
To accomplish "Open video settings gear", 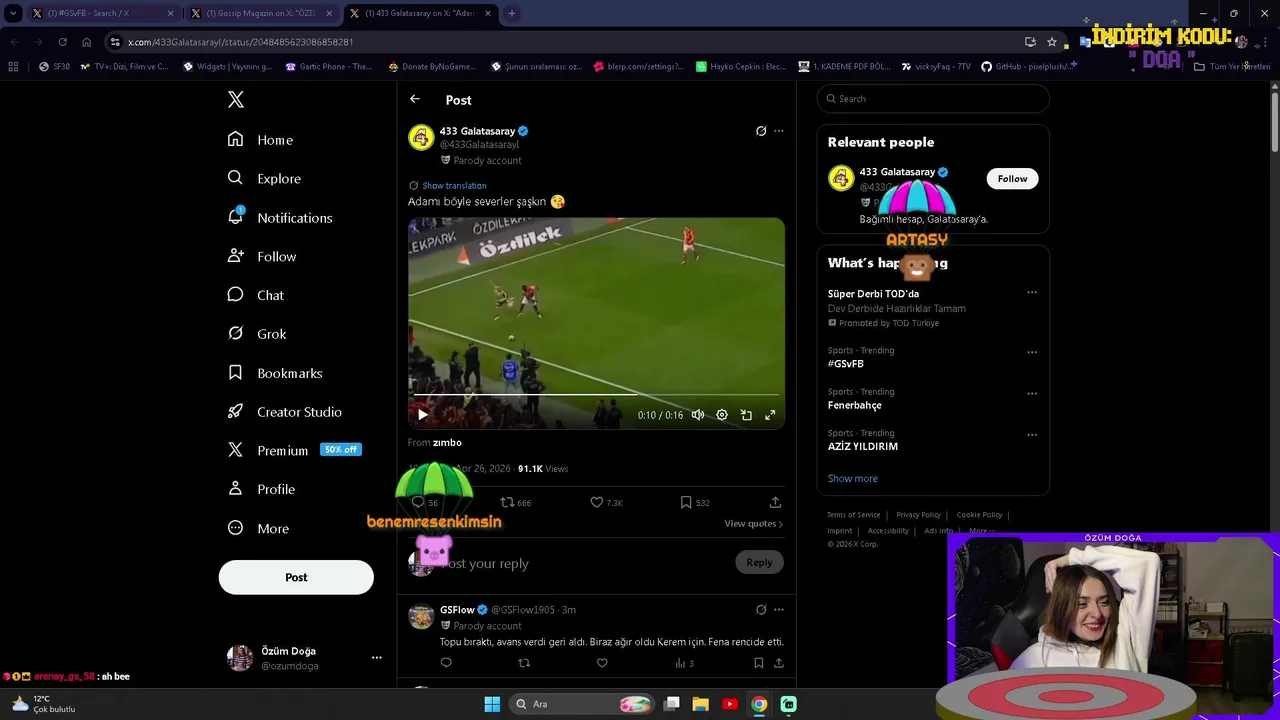I will click(722, 415).
